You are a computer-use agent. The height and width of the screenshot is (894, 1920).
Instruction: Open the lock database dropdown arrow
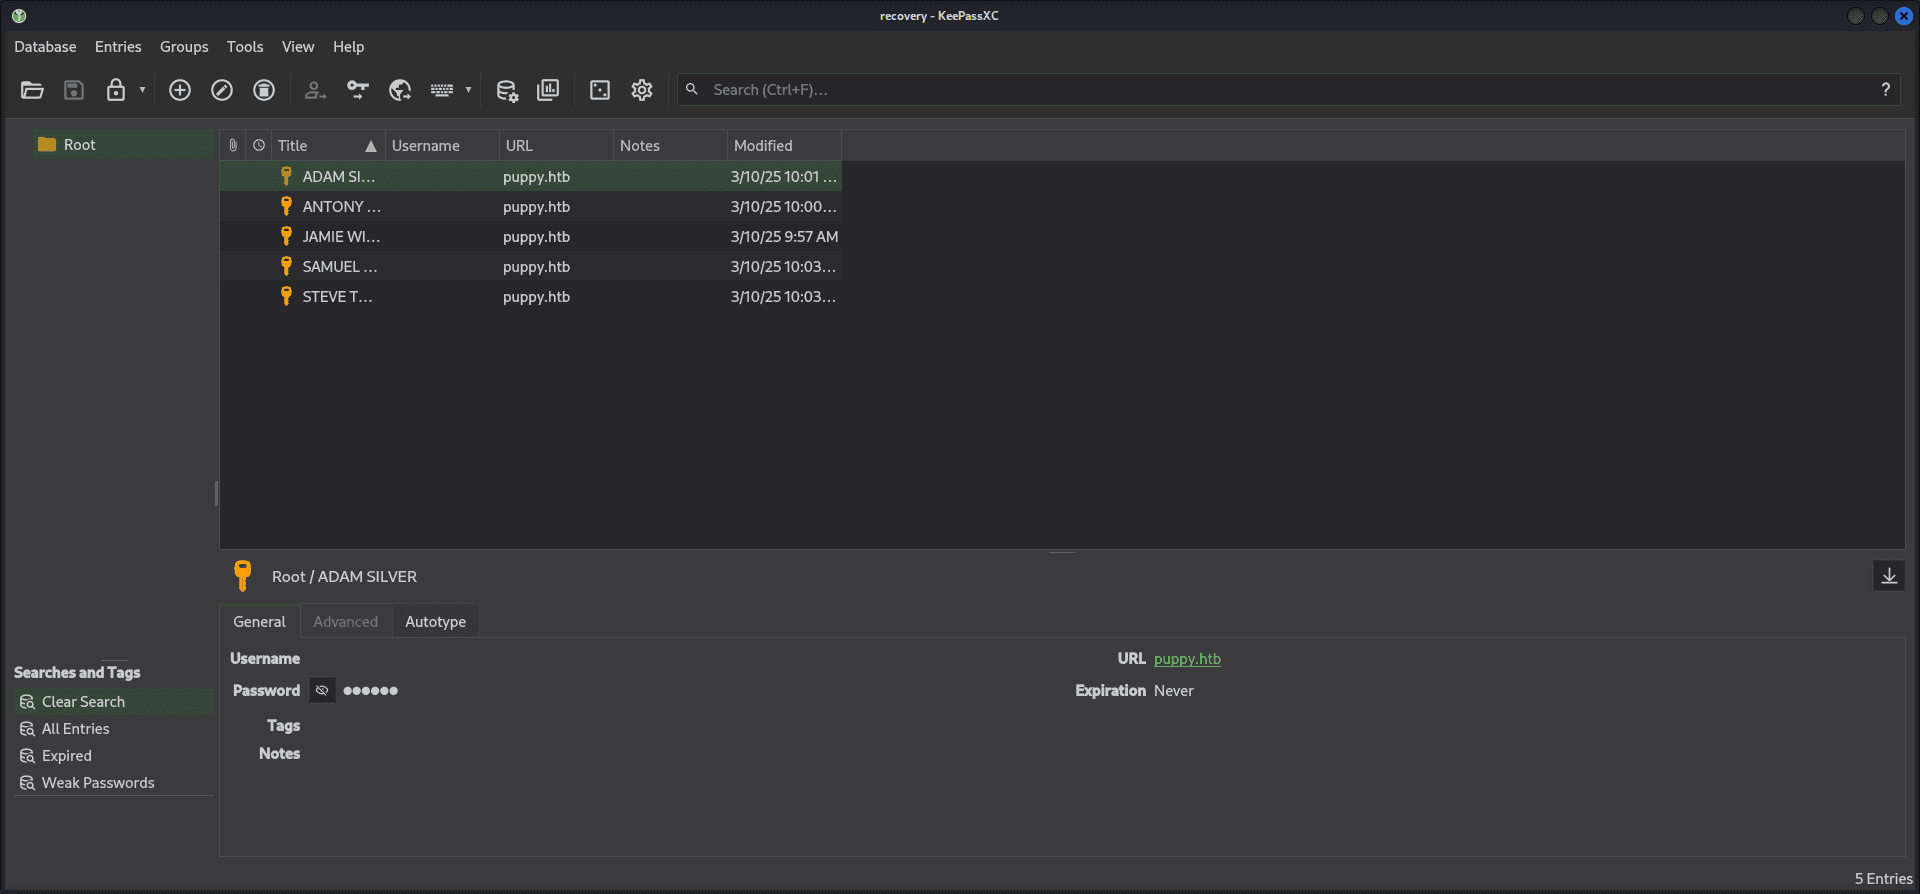click(x=142, y=90)
